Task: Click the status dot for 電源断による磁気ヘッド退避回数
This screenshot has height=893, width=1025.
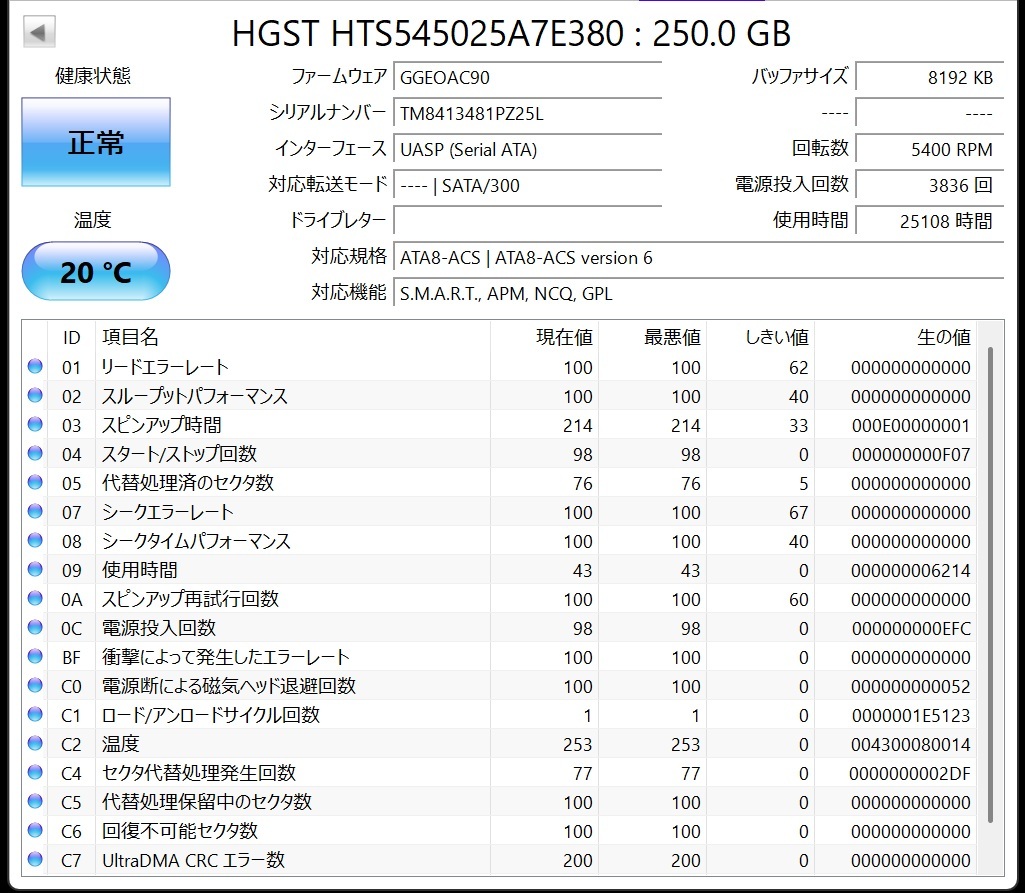Action: point(35,685)
